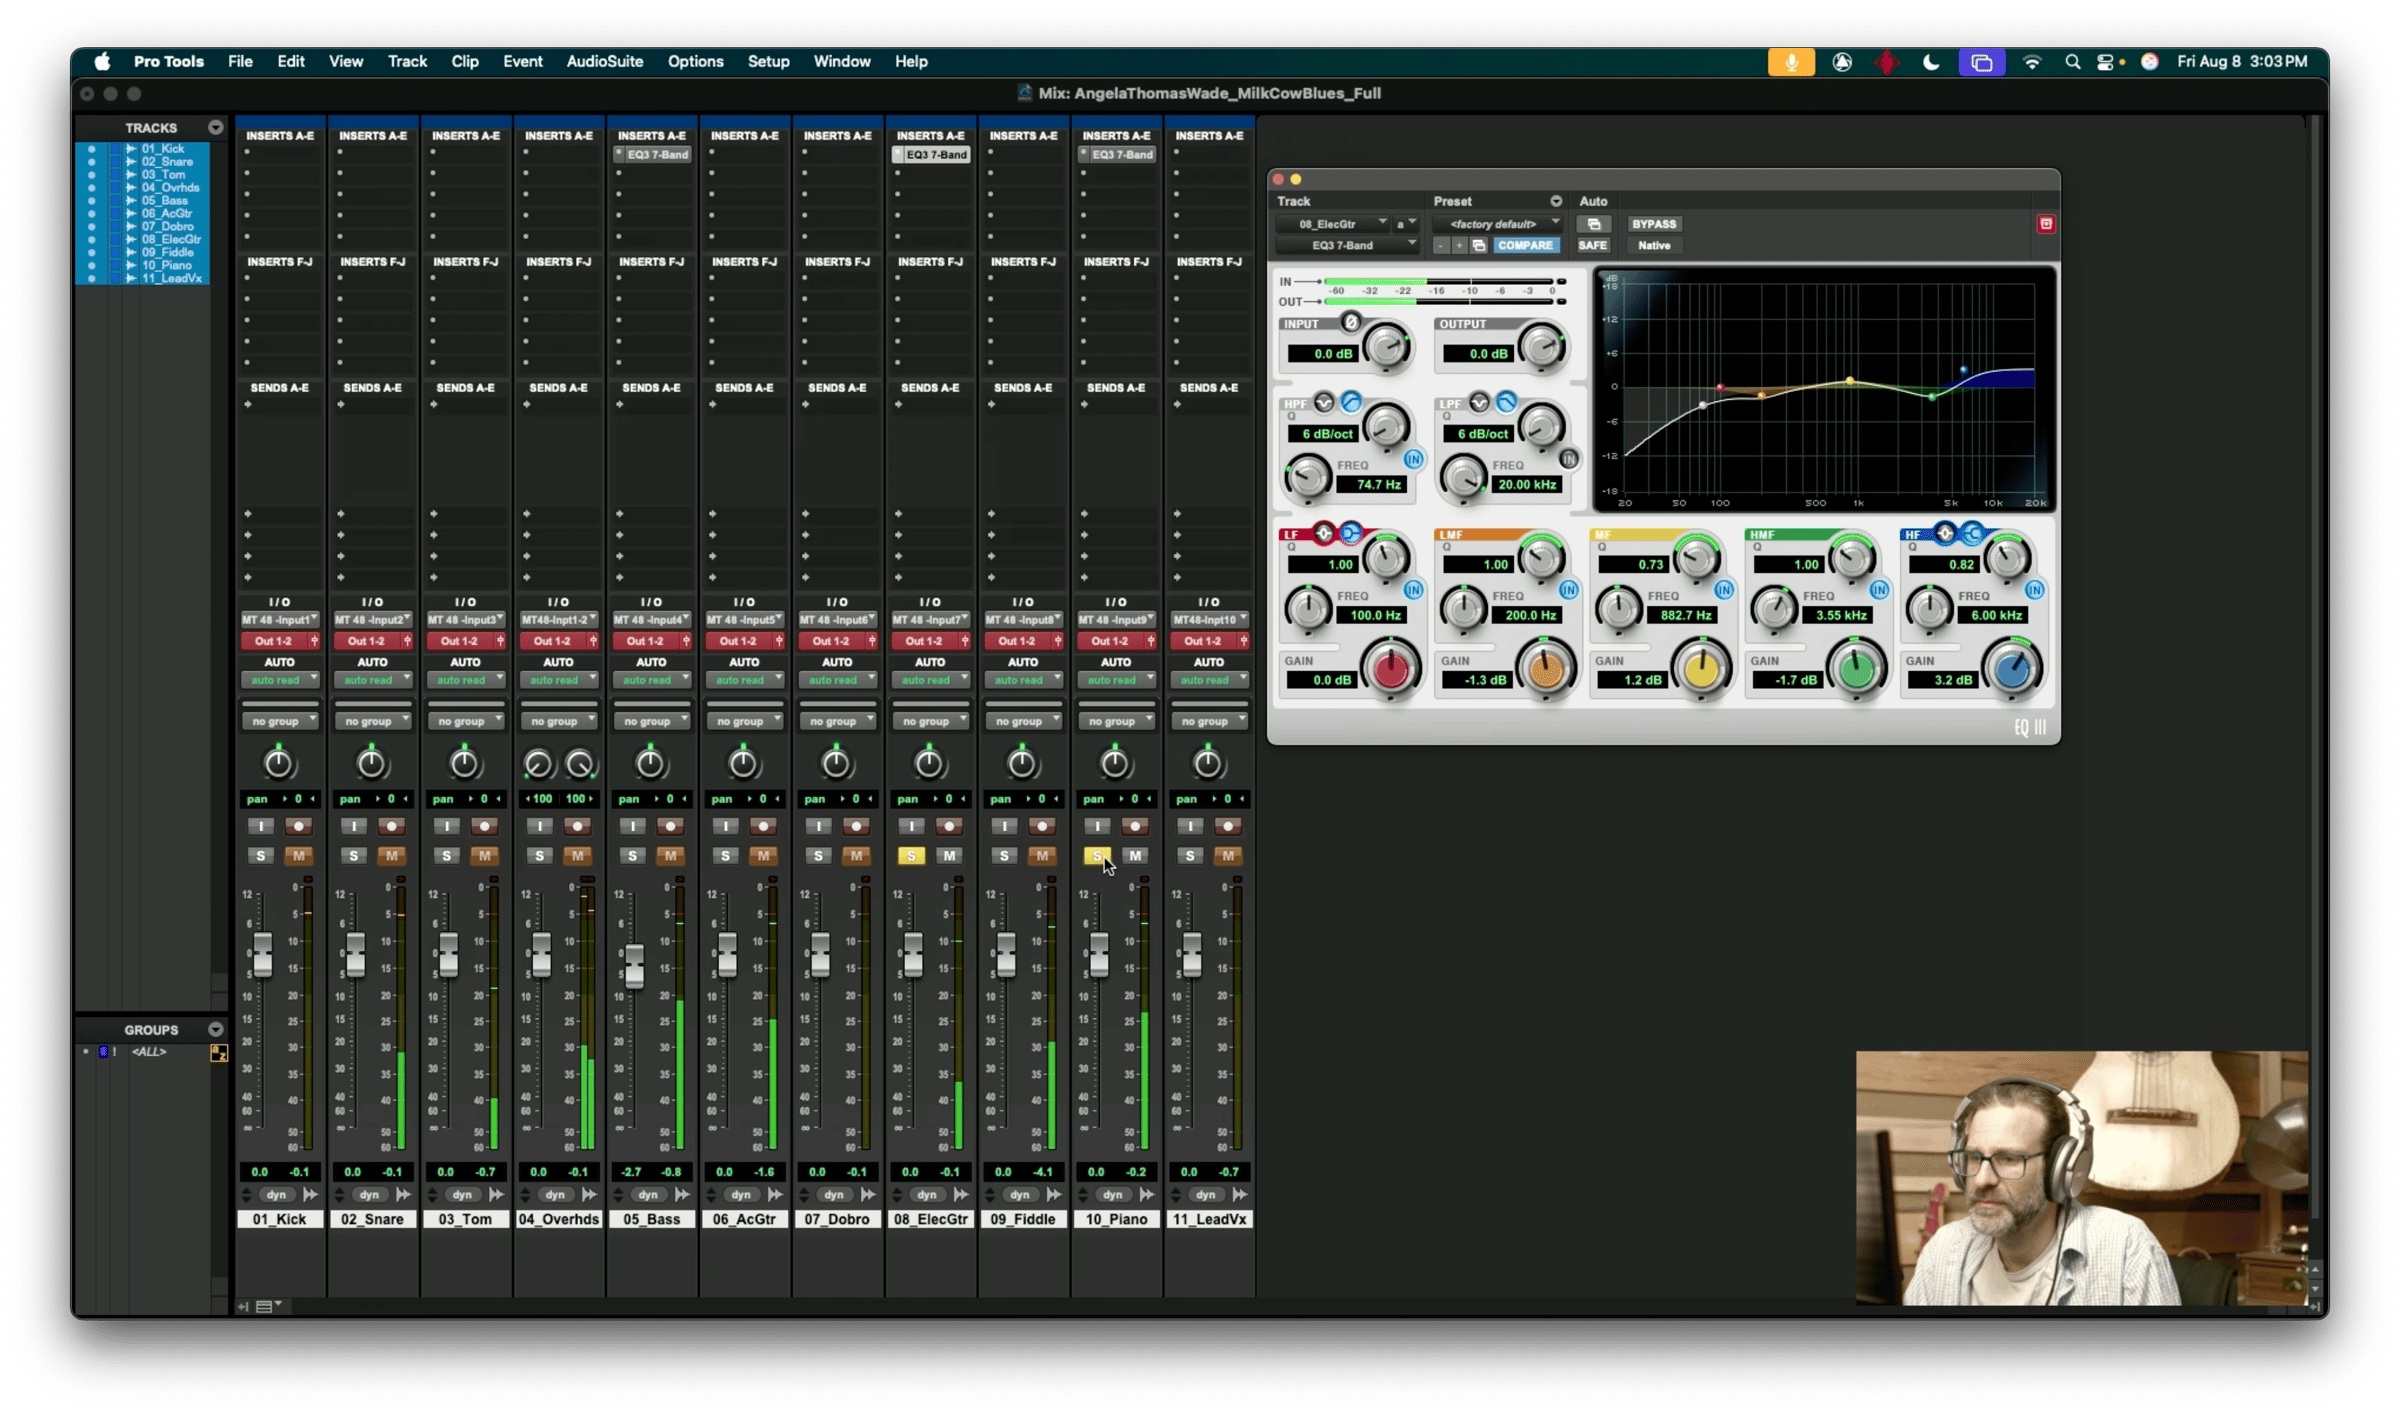Toggle LMF band IN button

1568,590
